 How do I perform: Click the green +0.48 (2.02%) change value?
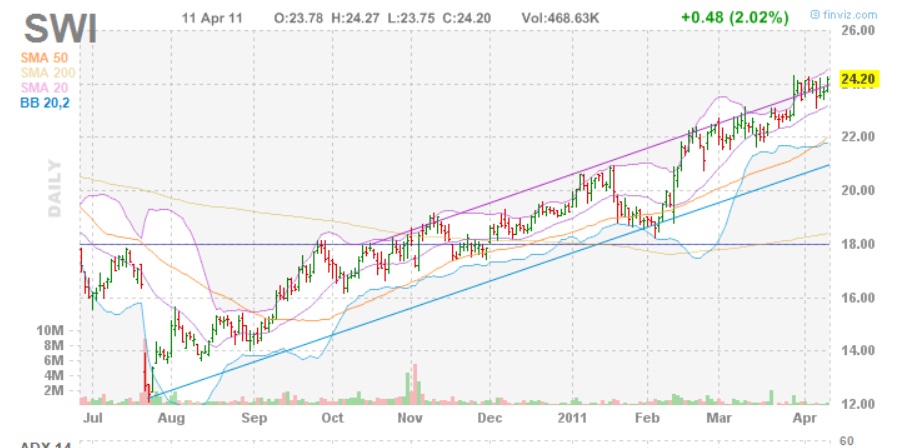point(734,18)
